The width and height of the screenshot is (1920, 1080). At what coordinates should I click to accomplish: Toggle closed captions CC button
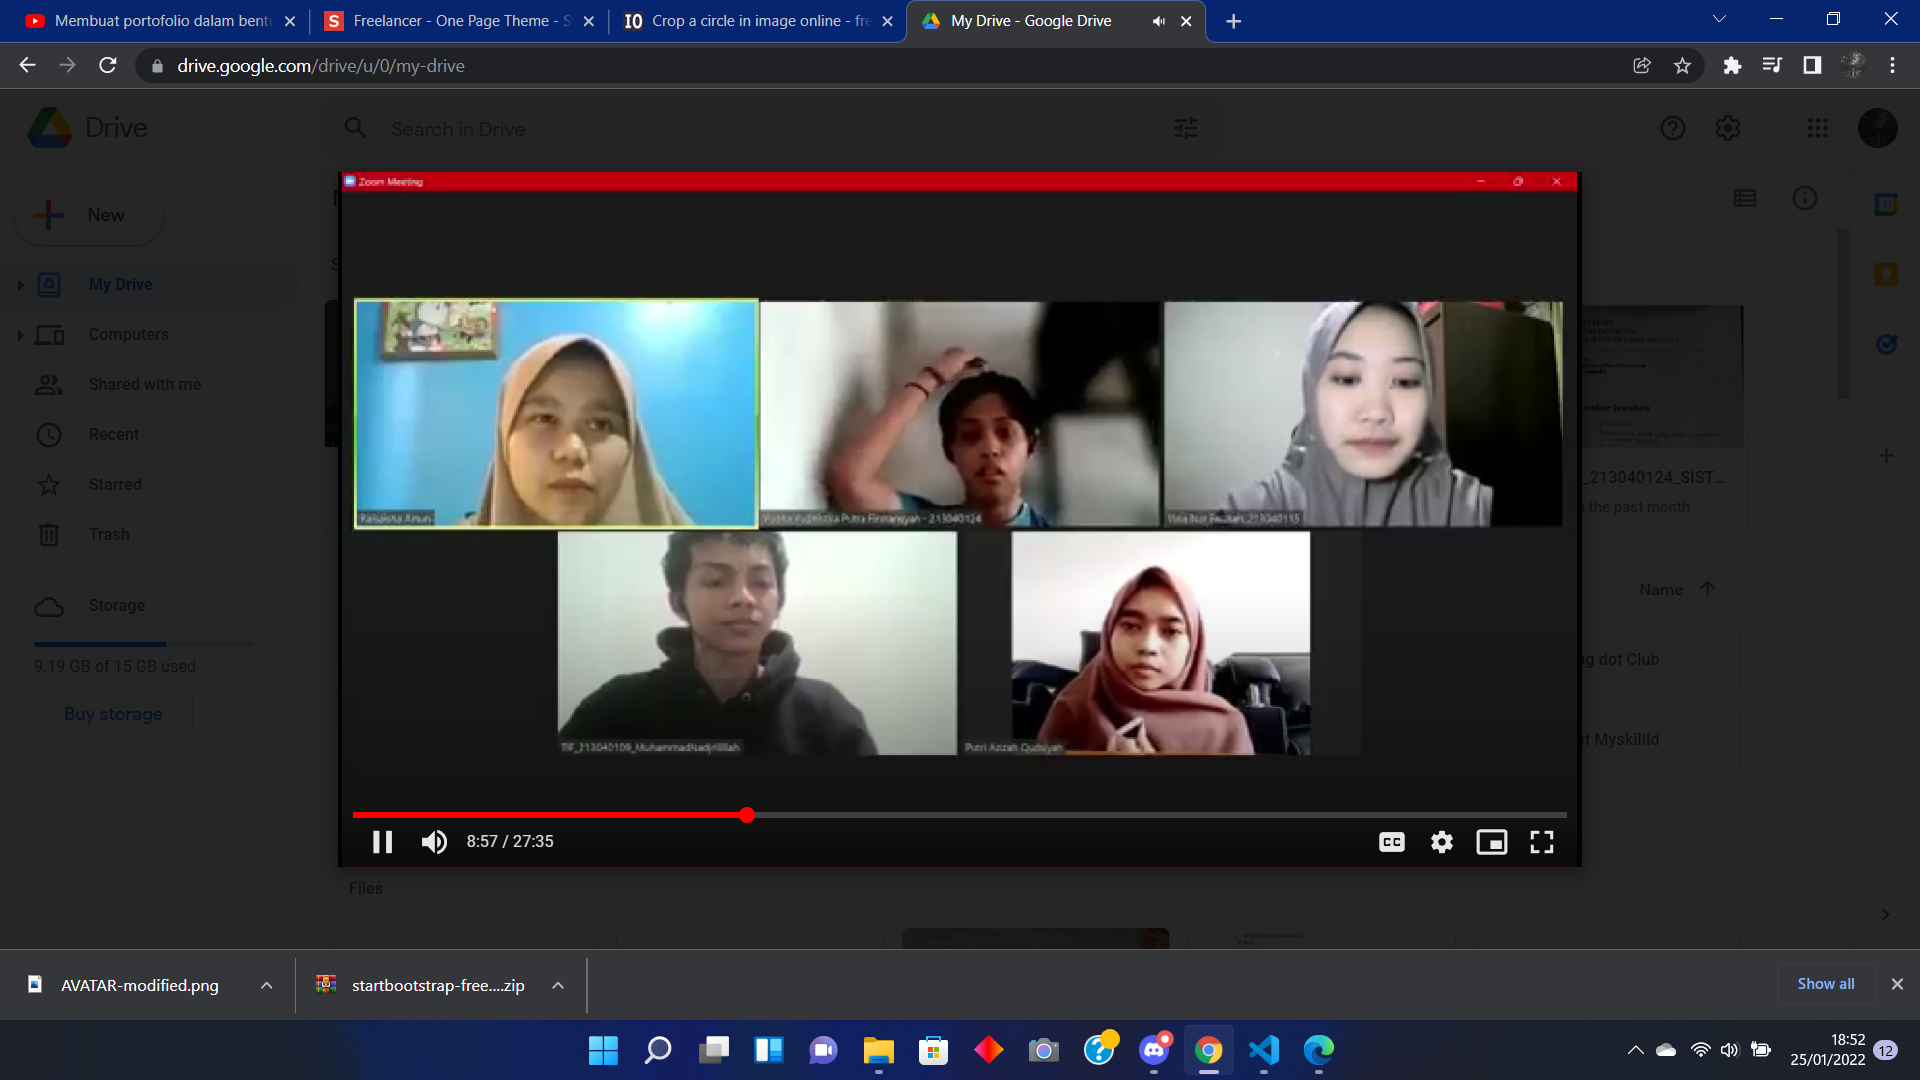coord(1392,842)
